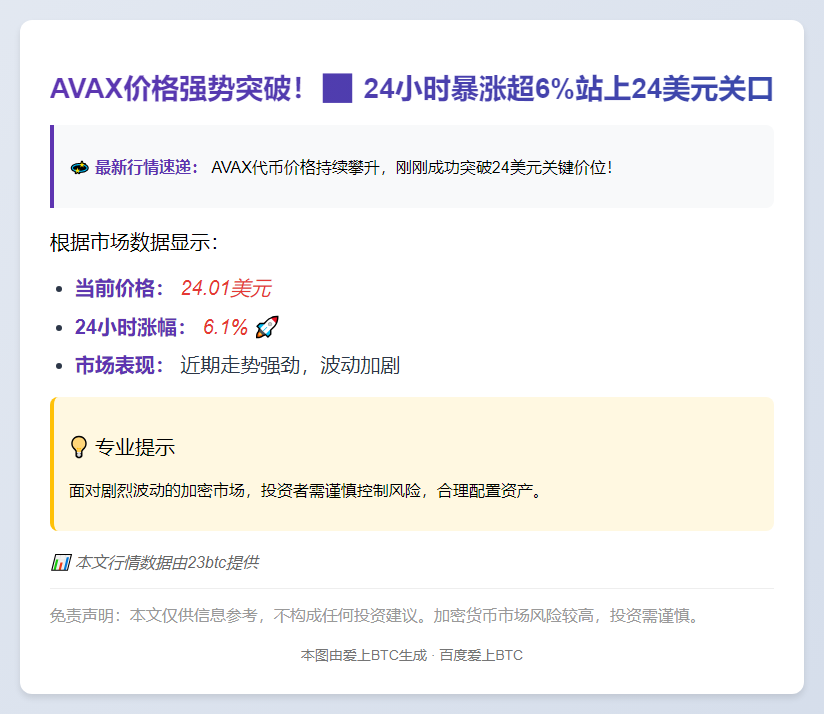Click the label 最新行情速递:
The height and width of the screenshot is (714, 824).
tap(147, 168)
